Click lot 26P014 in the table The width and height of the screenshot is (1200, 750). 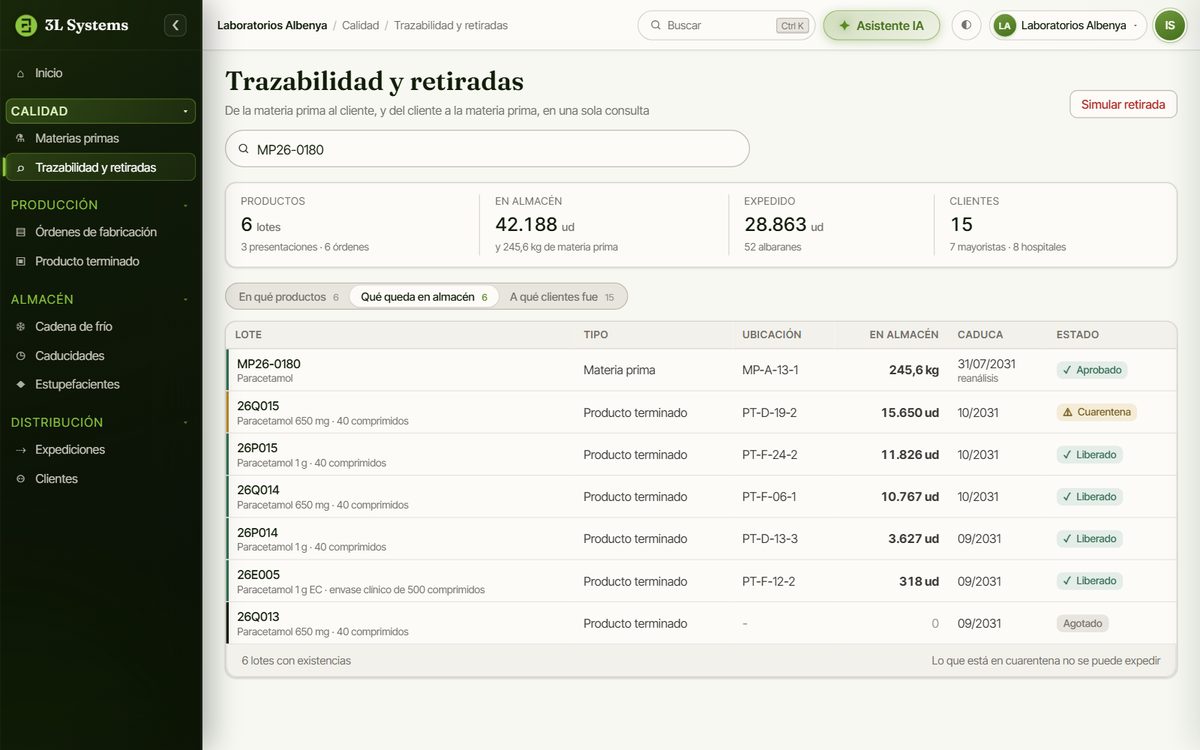(257, 533)
